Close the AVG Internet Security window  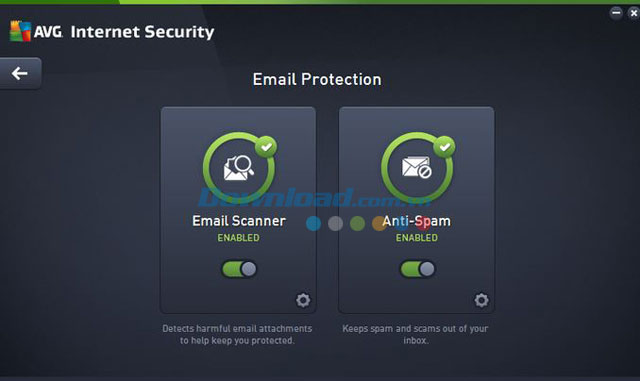634,13
